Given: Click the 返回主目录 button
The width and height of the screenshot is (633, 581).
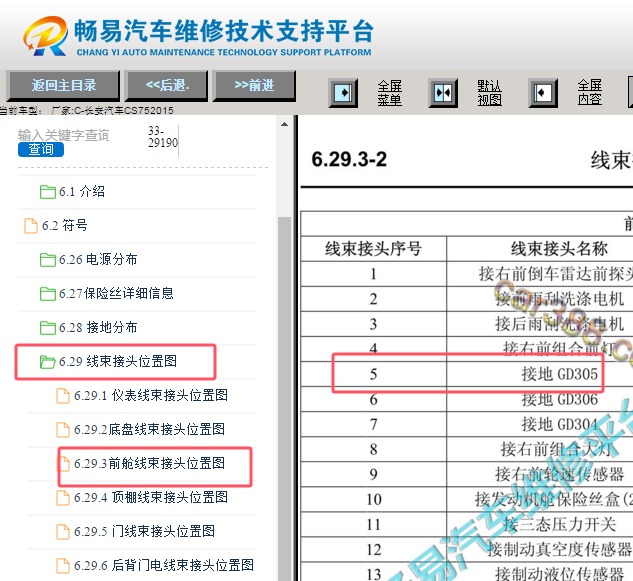Looking at the screenshot, I should [63, 85].
